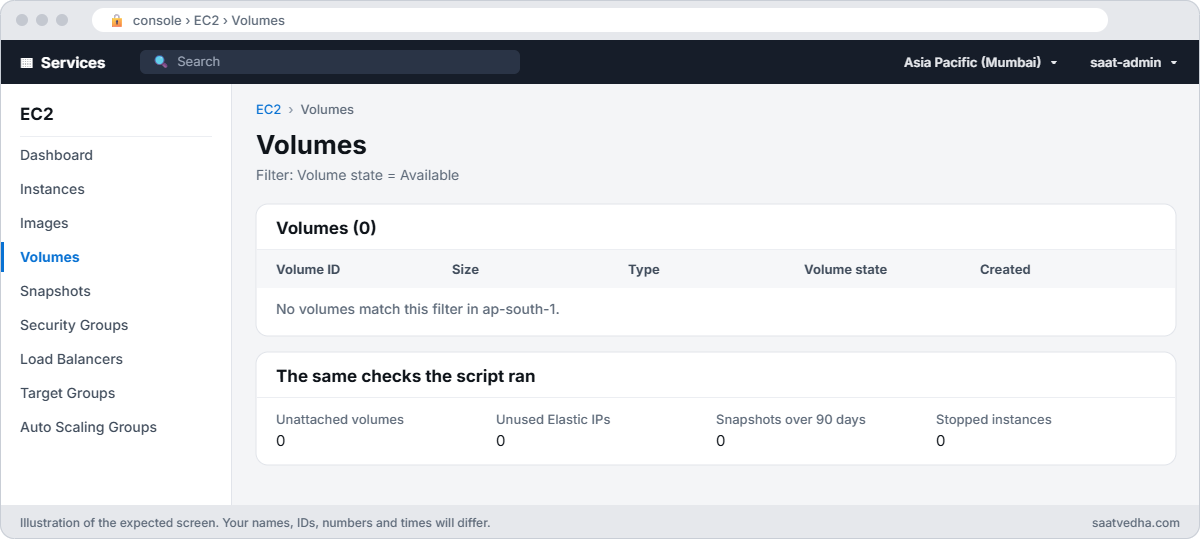
Task: Click the Unused Elastic IPs label
Action: coord(553,419)
